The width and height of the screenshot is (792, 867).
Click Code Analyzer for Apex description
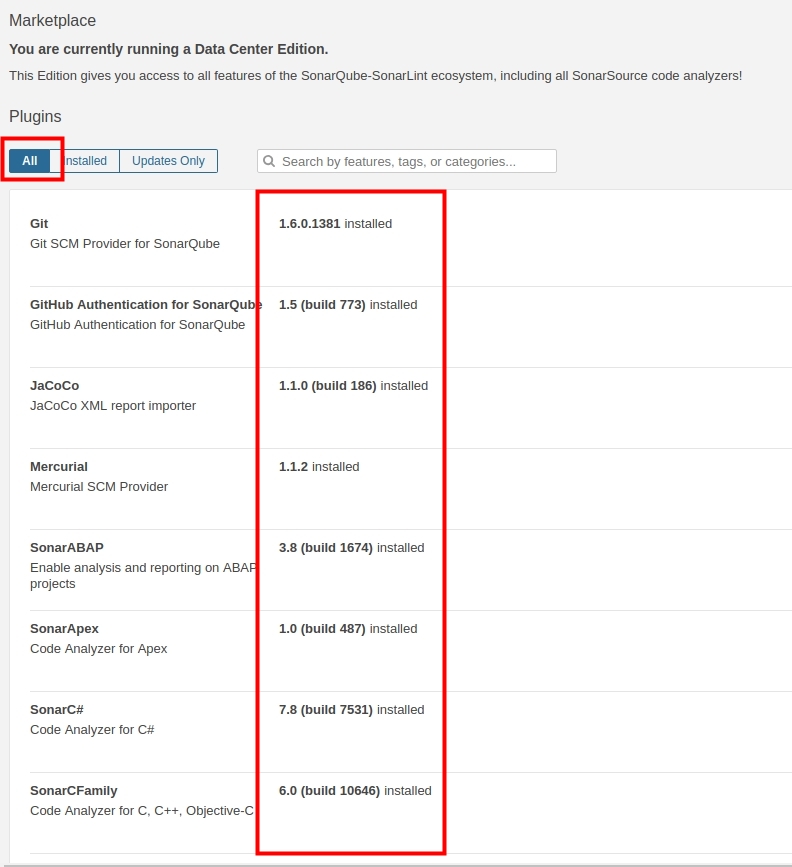pos(98,649)
